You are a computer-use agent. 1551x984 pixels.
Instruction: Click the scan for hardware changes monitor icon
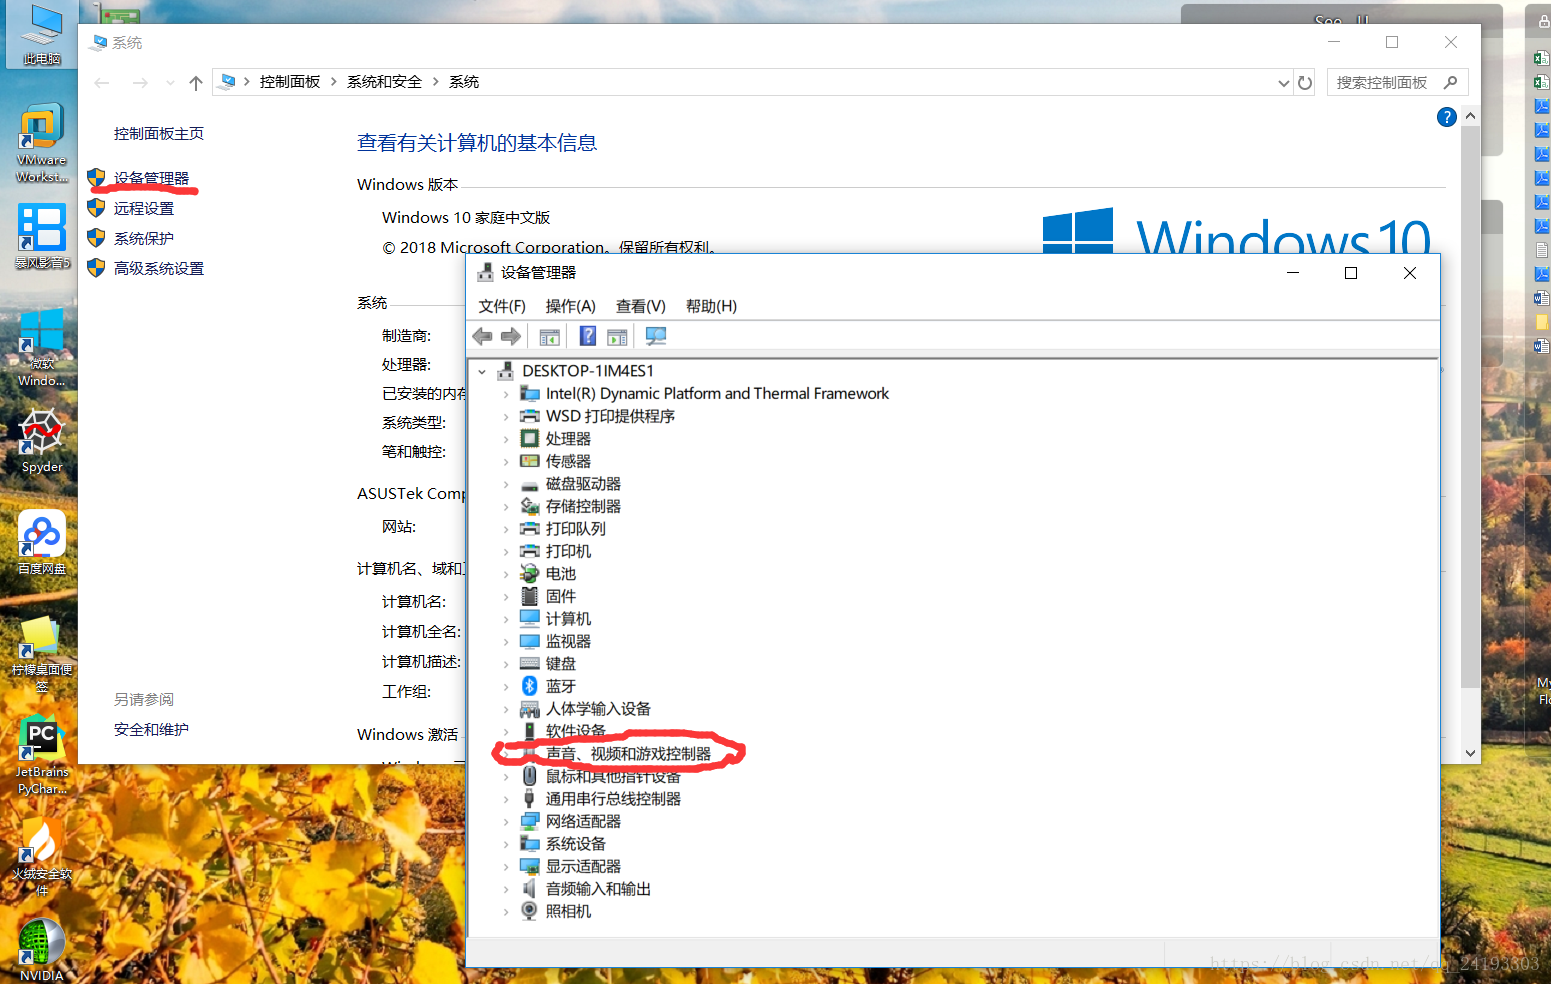pos(656,336)
